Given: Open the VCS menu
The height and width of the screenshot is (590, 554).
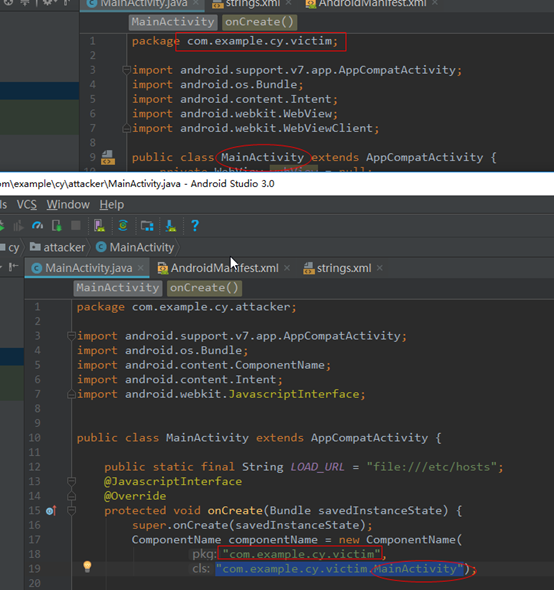Looking at the screenshot, I should [x=27, y=205].
